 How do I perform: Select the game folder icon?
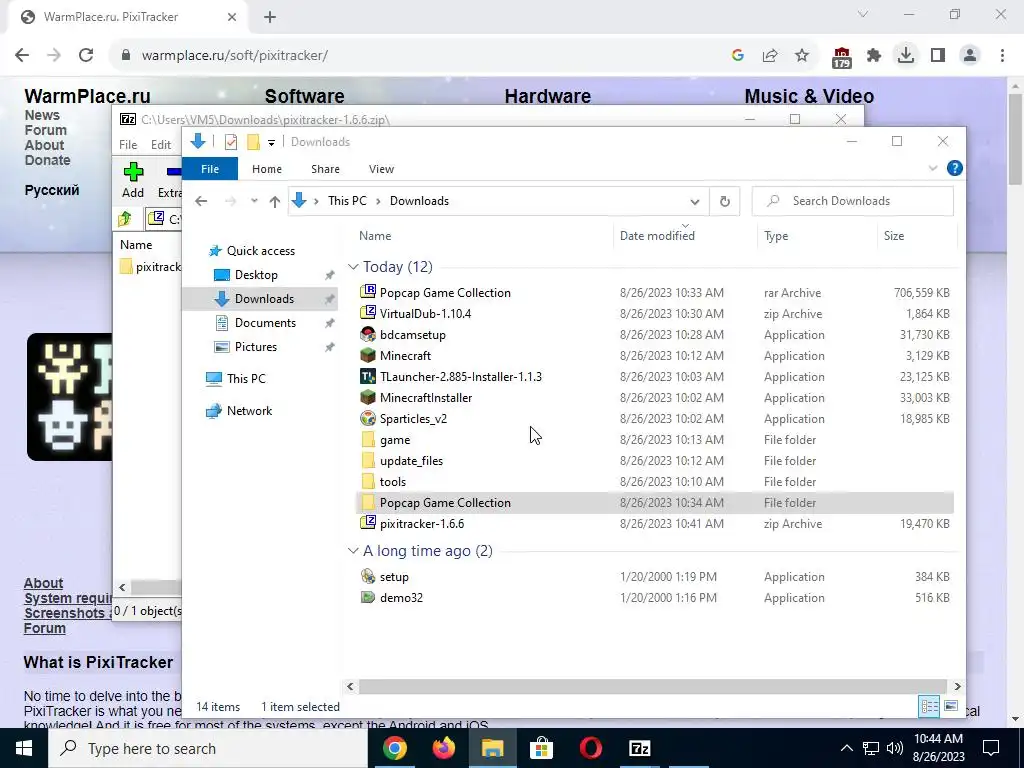coord(368,440)
